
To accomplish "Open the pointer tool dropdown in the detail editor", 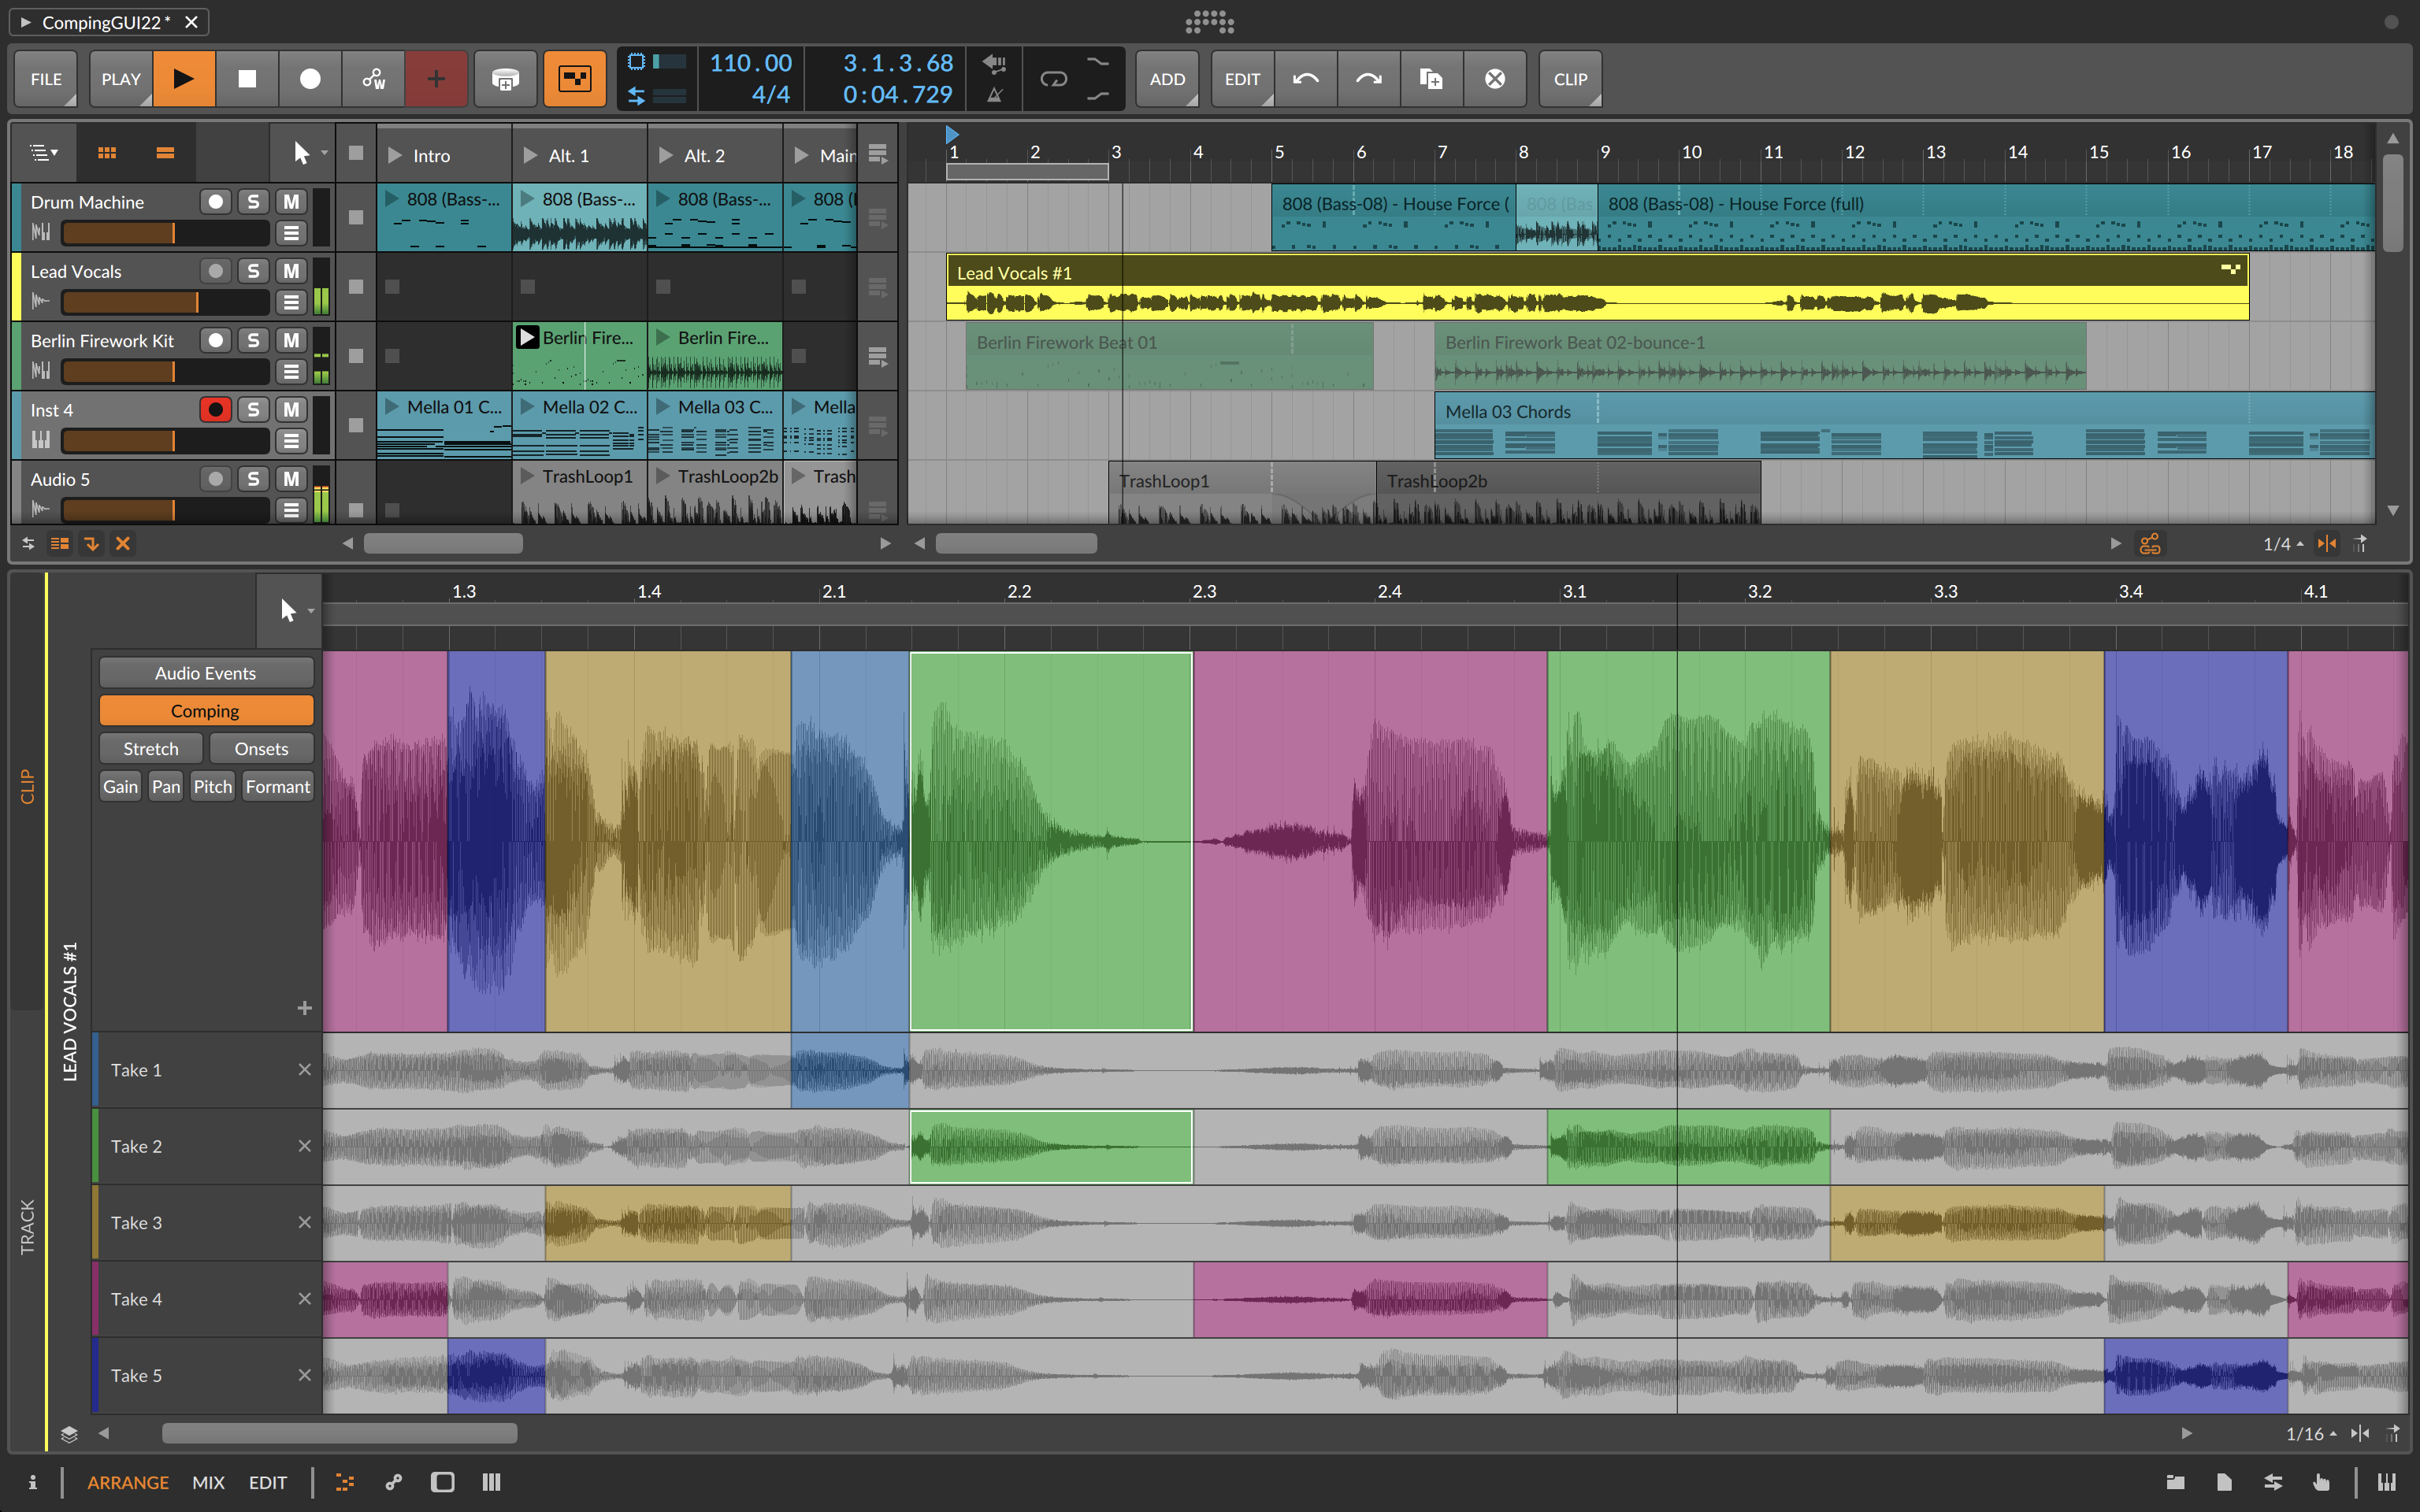I will [x=310, y=610].
